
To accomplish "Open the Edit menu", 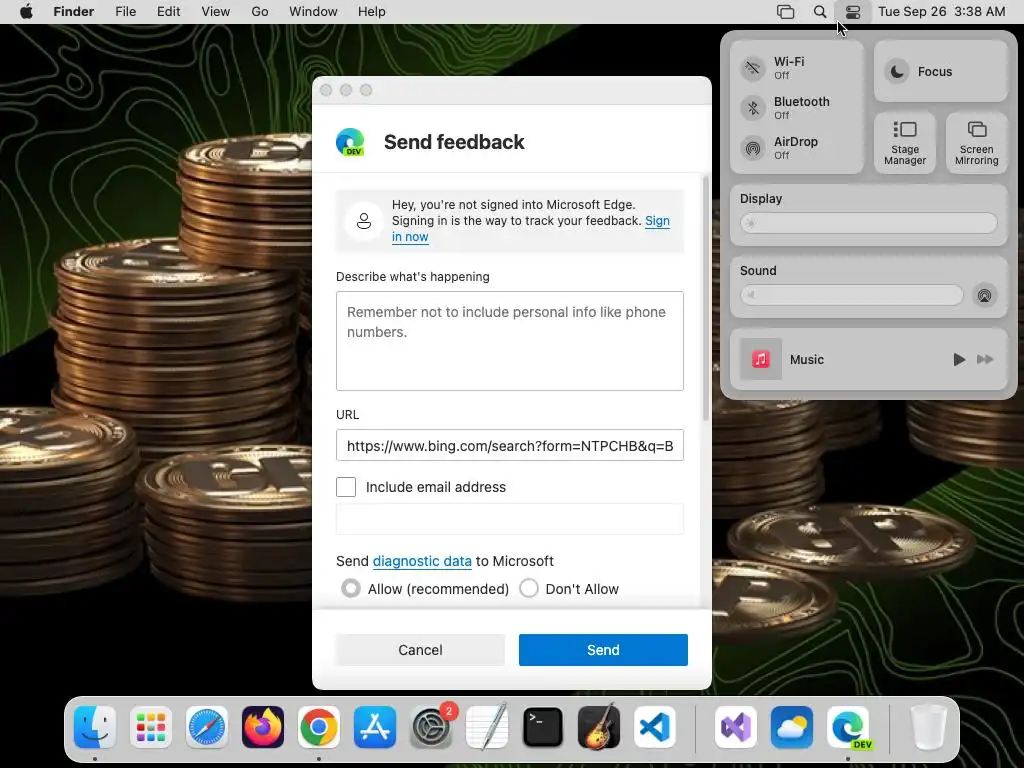I will click(168, 12).
